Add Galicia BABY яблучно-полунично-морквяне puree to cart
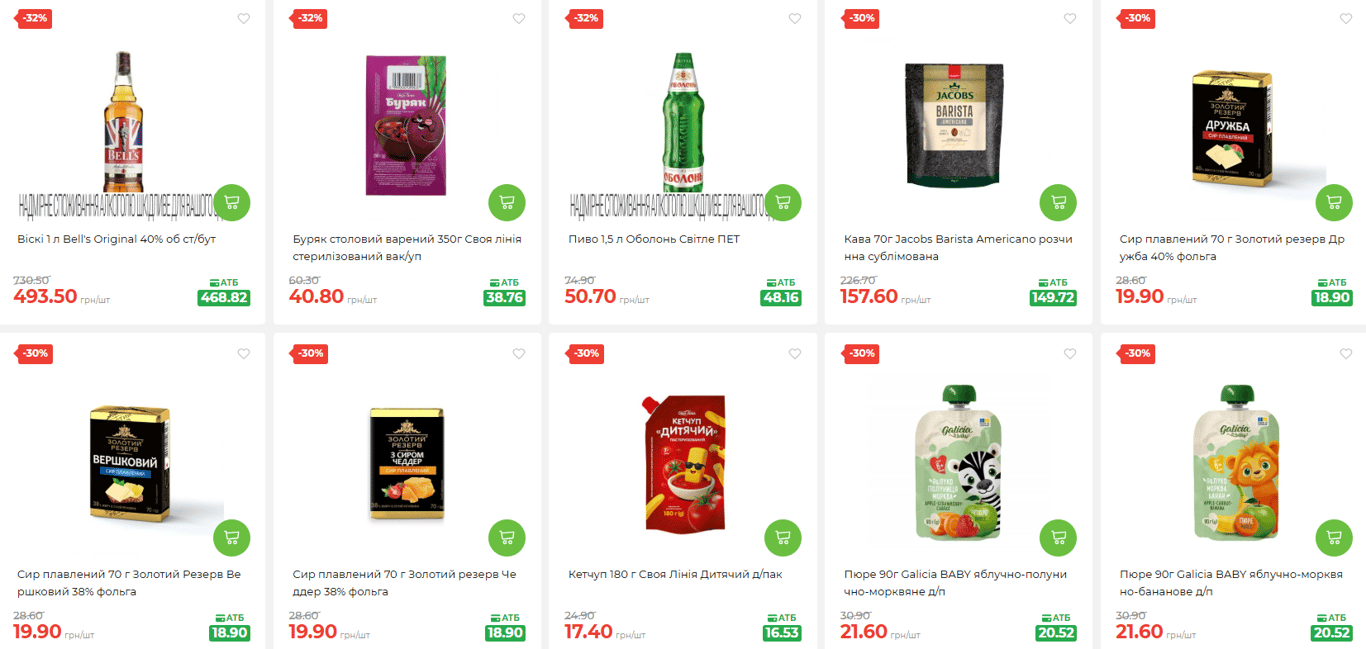Image resolution: width=1366 pixels, height=649 pixels. pos(1058,537)
